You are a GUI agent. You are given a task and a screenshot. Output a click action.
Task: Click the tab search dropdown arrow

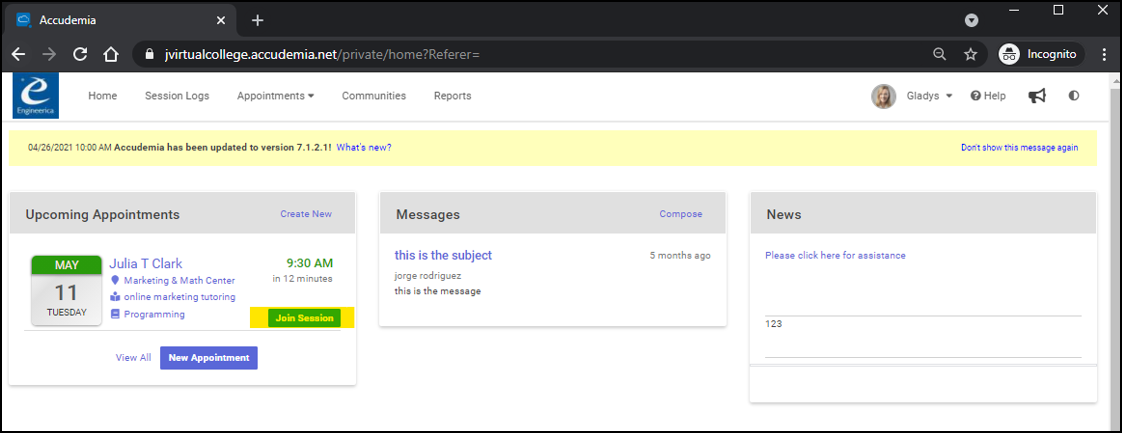point(971,21)
